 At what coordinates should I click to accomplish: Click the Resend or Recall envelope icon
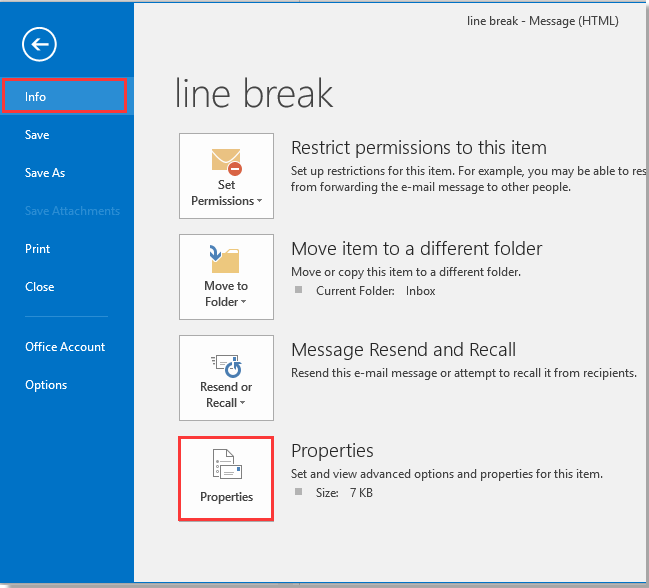226,362
